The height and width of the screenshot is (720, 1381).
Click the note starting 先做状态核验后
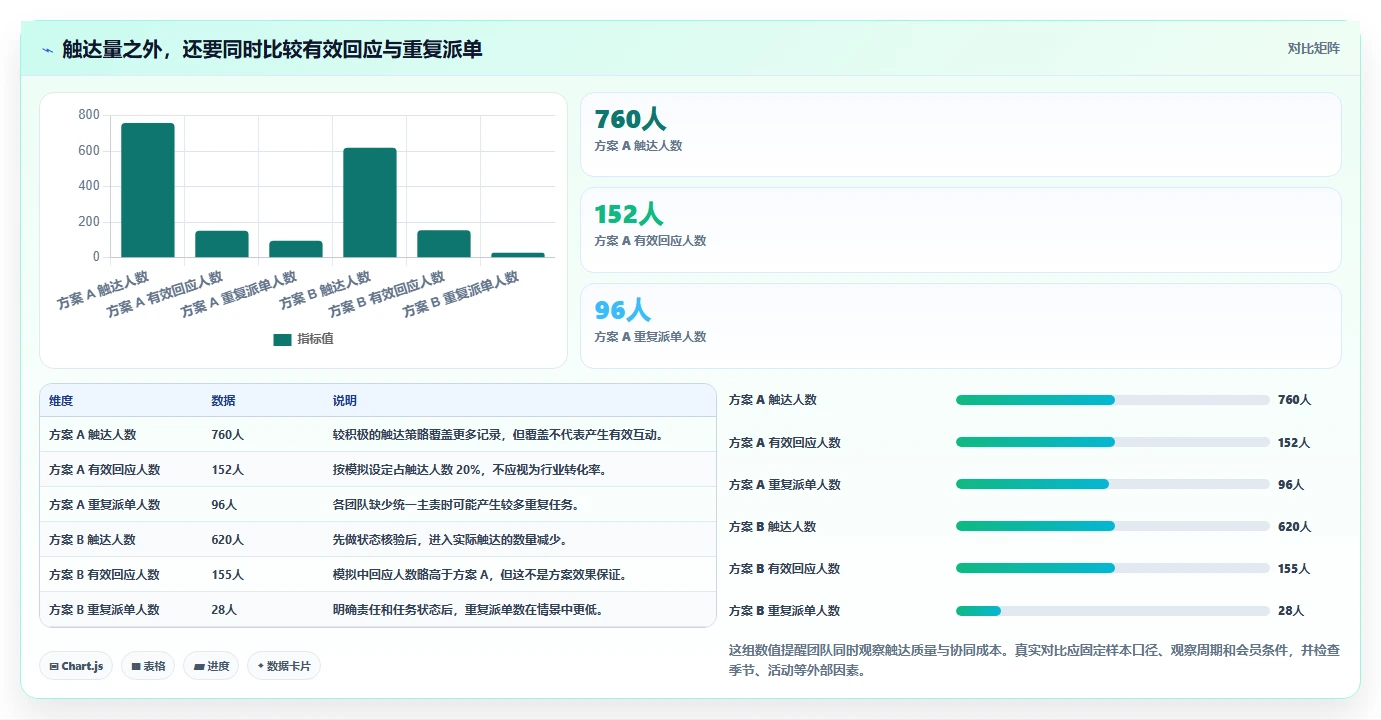click(x=451, y=540)
